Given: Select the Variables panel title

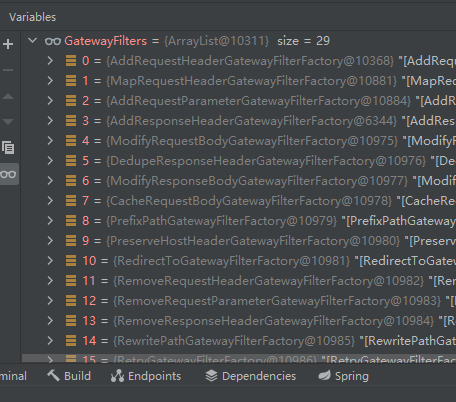Looking at the screenshot, I should pos(33,17).
